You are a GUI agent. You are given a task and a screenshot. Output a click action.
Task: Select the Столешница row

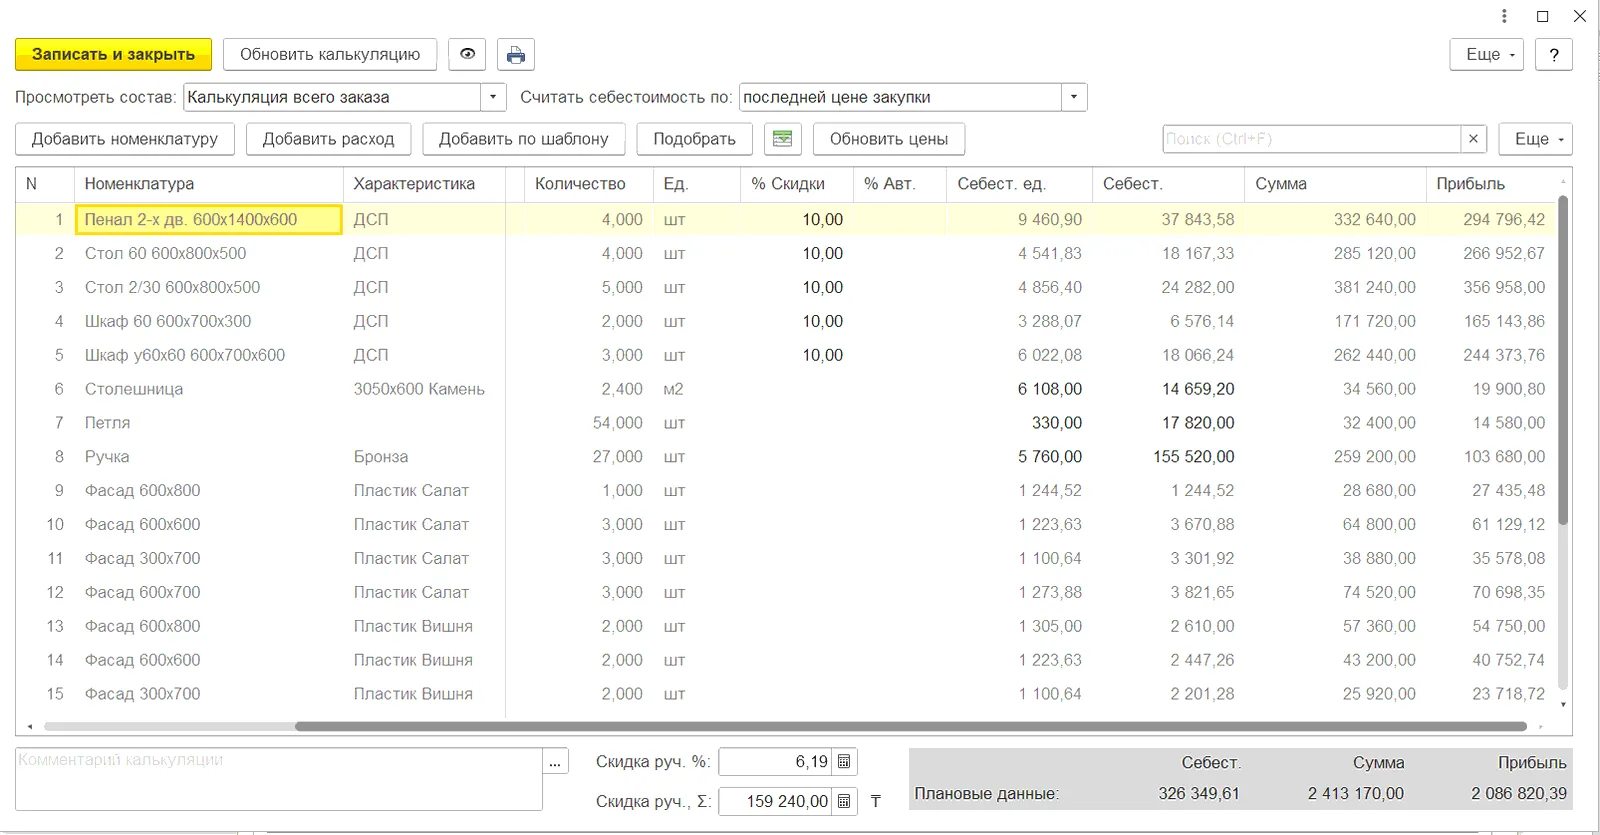coord(786,389)
